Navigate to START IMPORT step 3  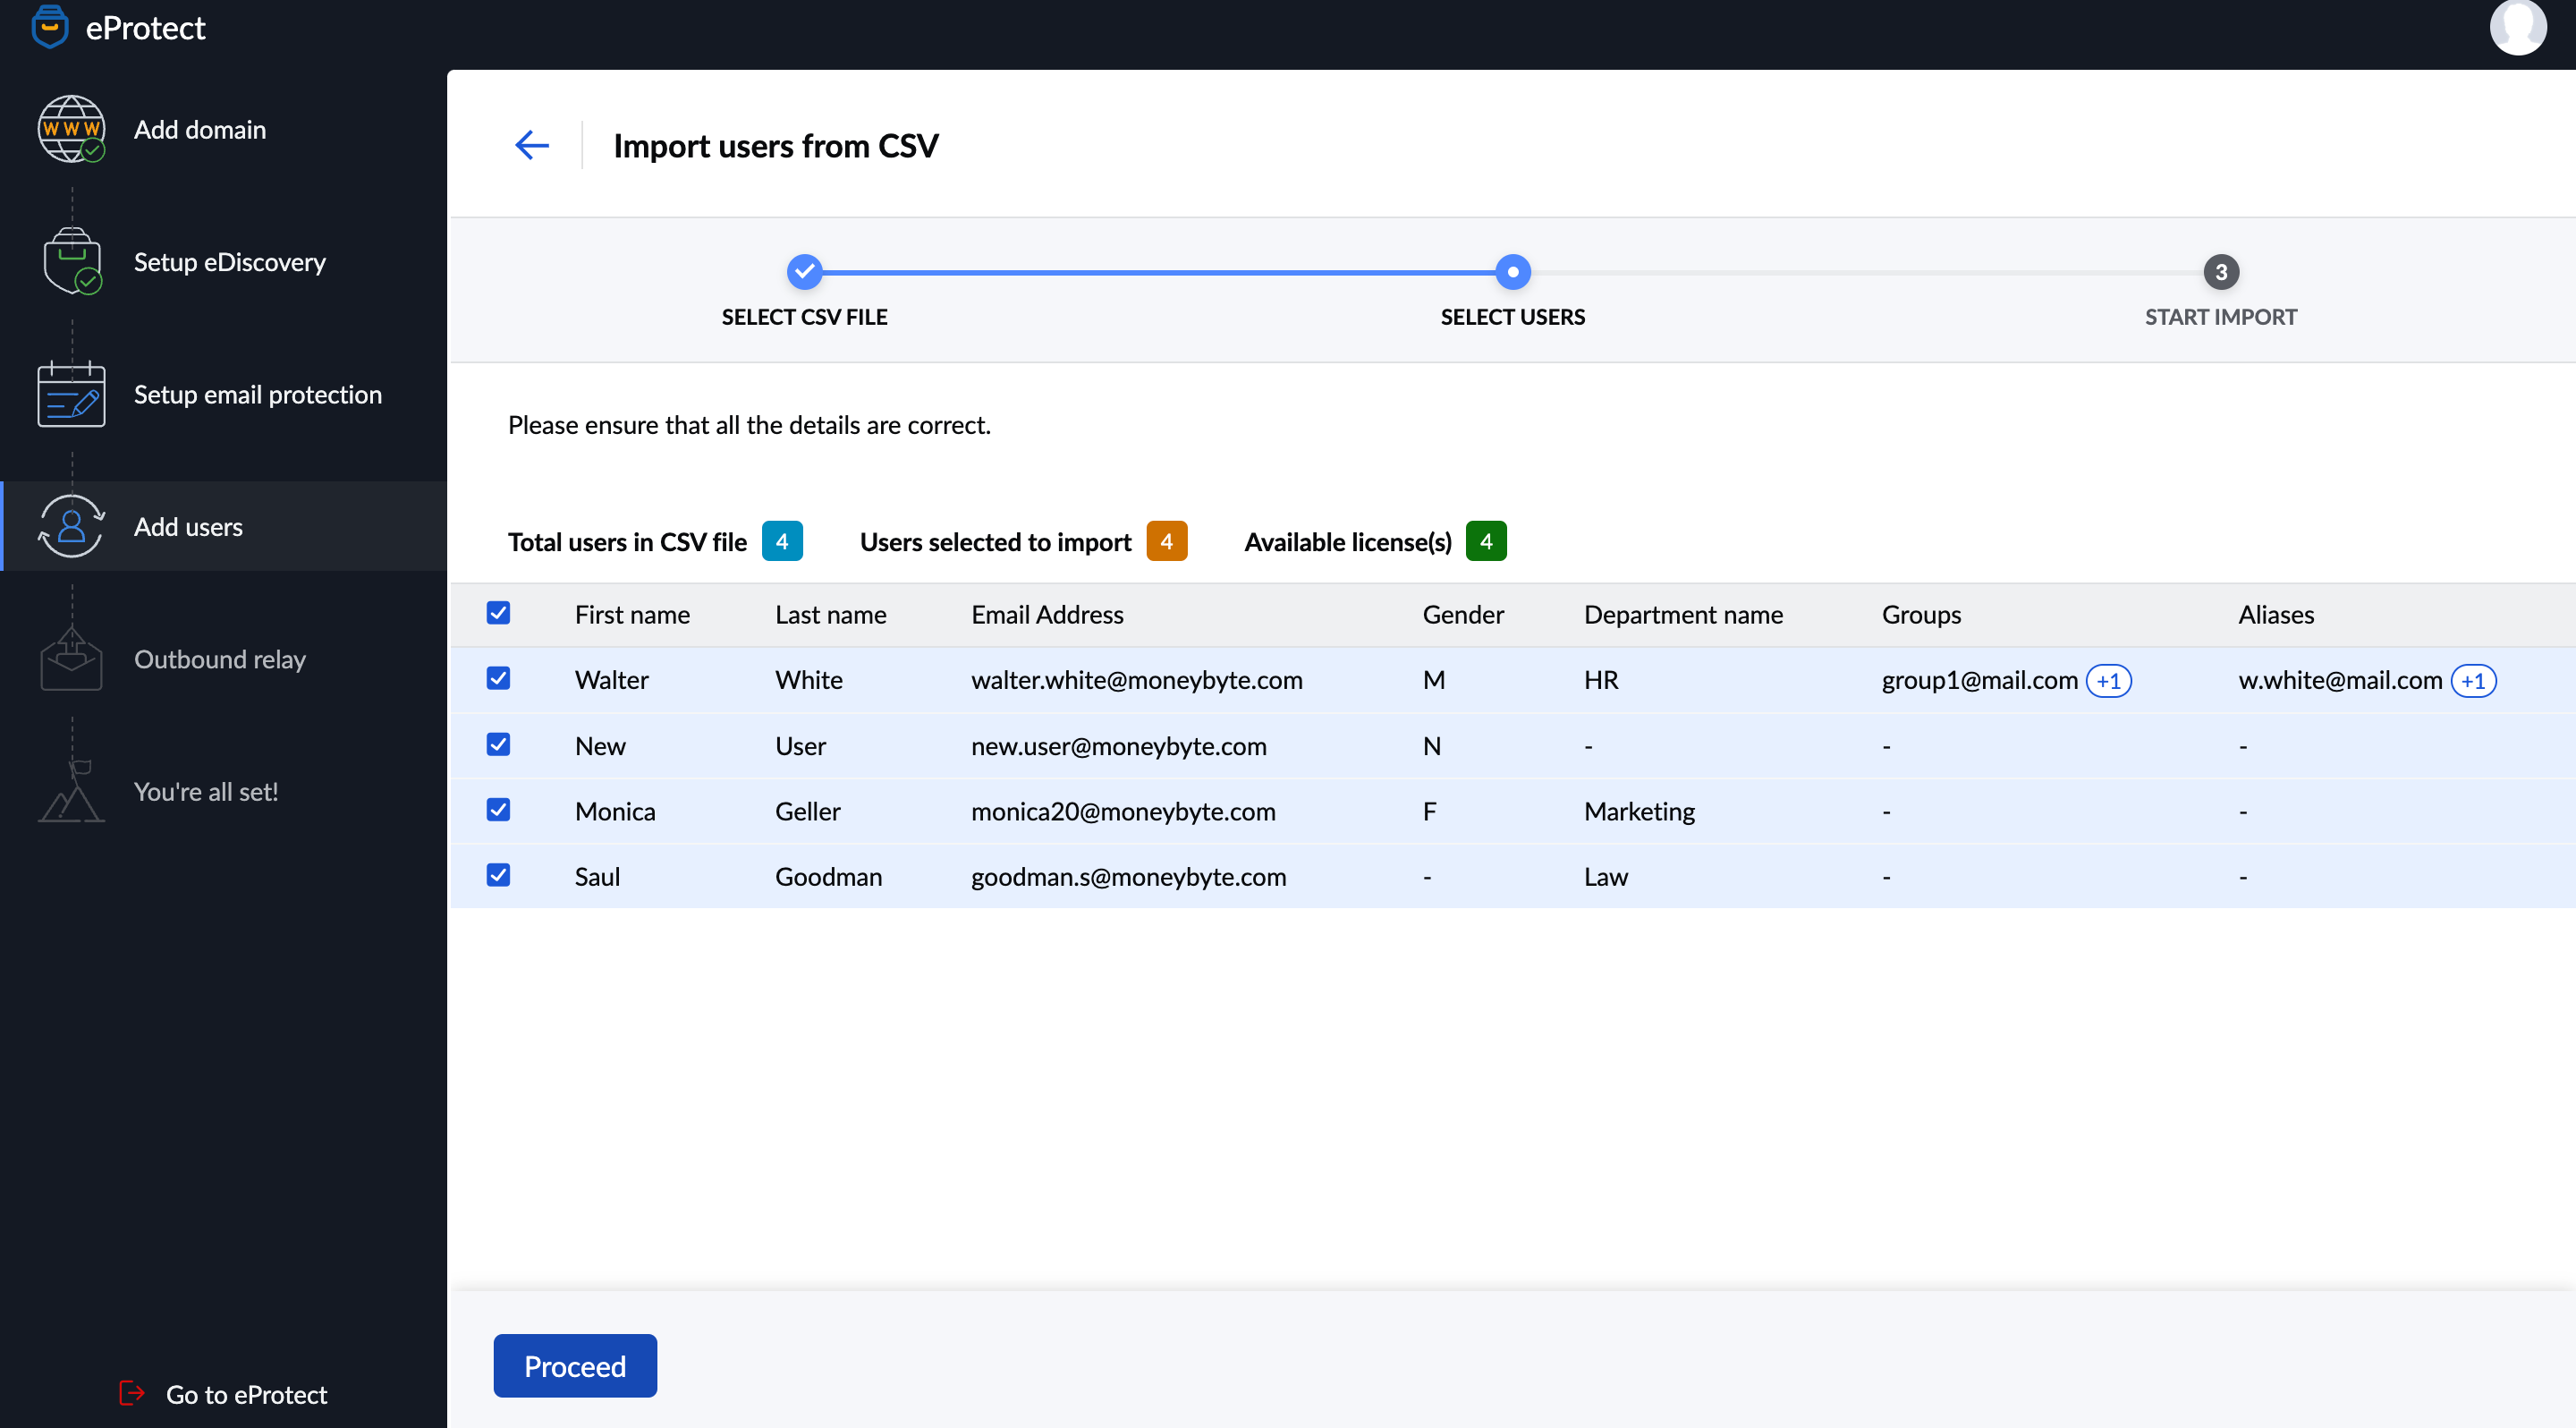[2221, 271]
